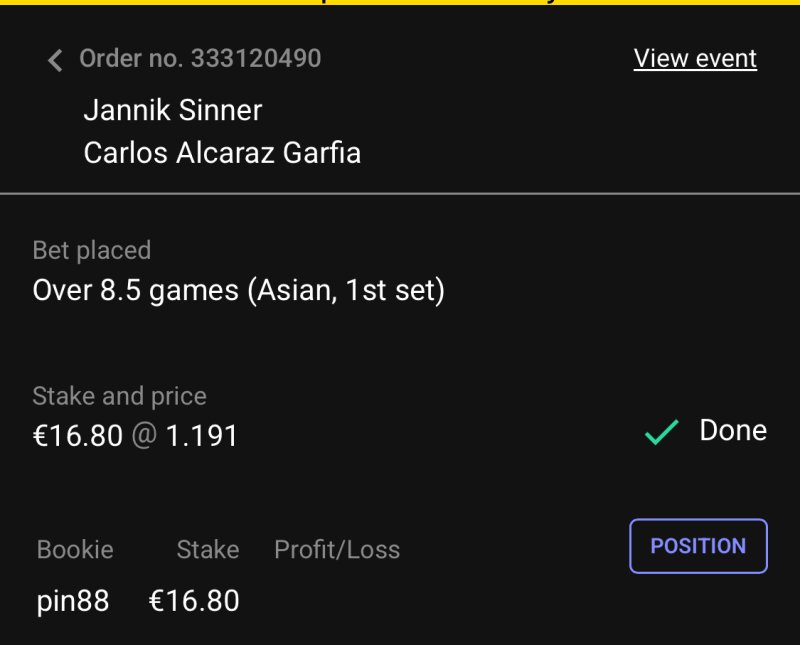
Task: Click the yellow bar at the top
Action: (400, 3)
